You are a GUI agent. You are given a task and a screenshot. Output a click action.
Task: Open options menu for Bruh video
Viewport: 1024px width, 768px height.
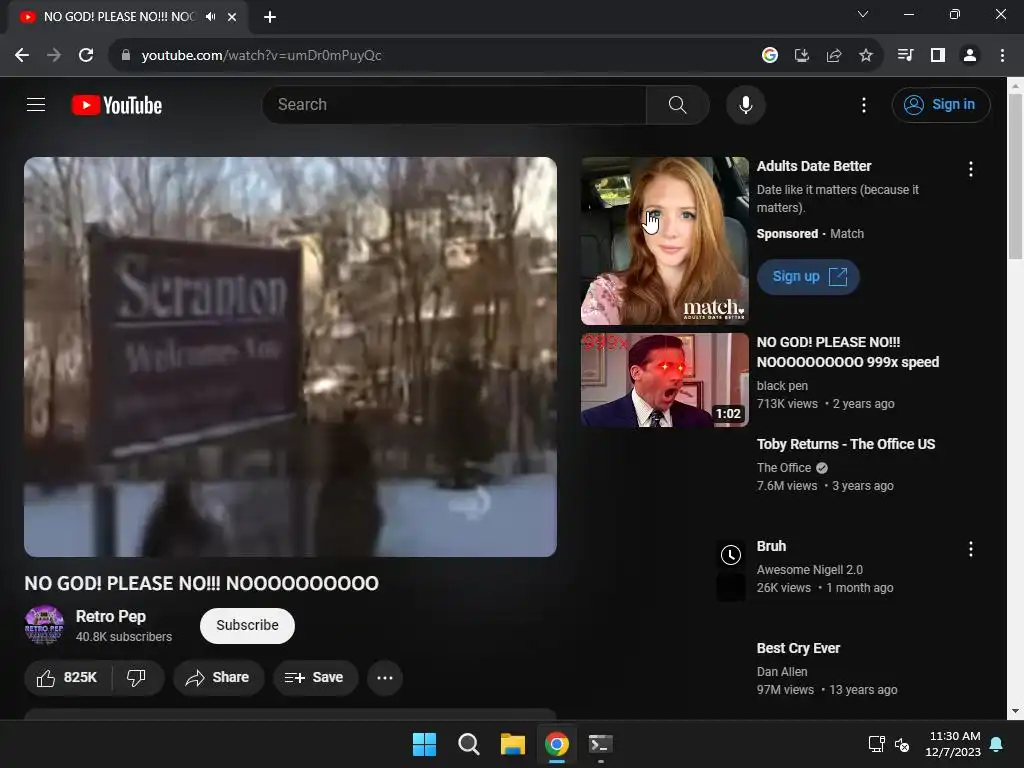point(970,549)
